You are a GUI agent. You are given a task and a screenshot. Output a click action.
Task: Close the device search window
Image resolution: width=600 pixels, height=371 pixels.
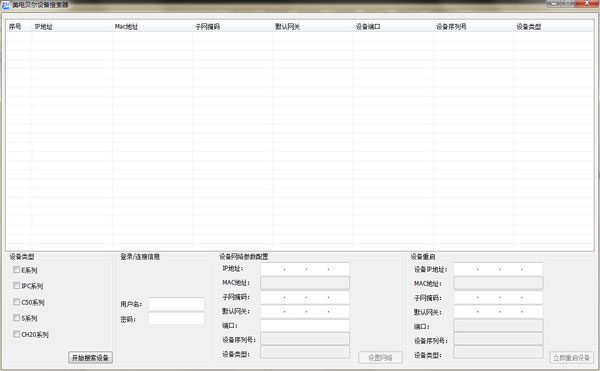click(x=587, y=3)
